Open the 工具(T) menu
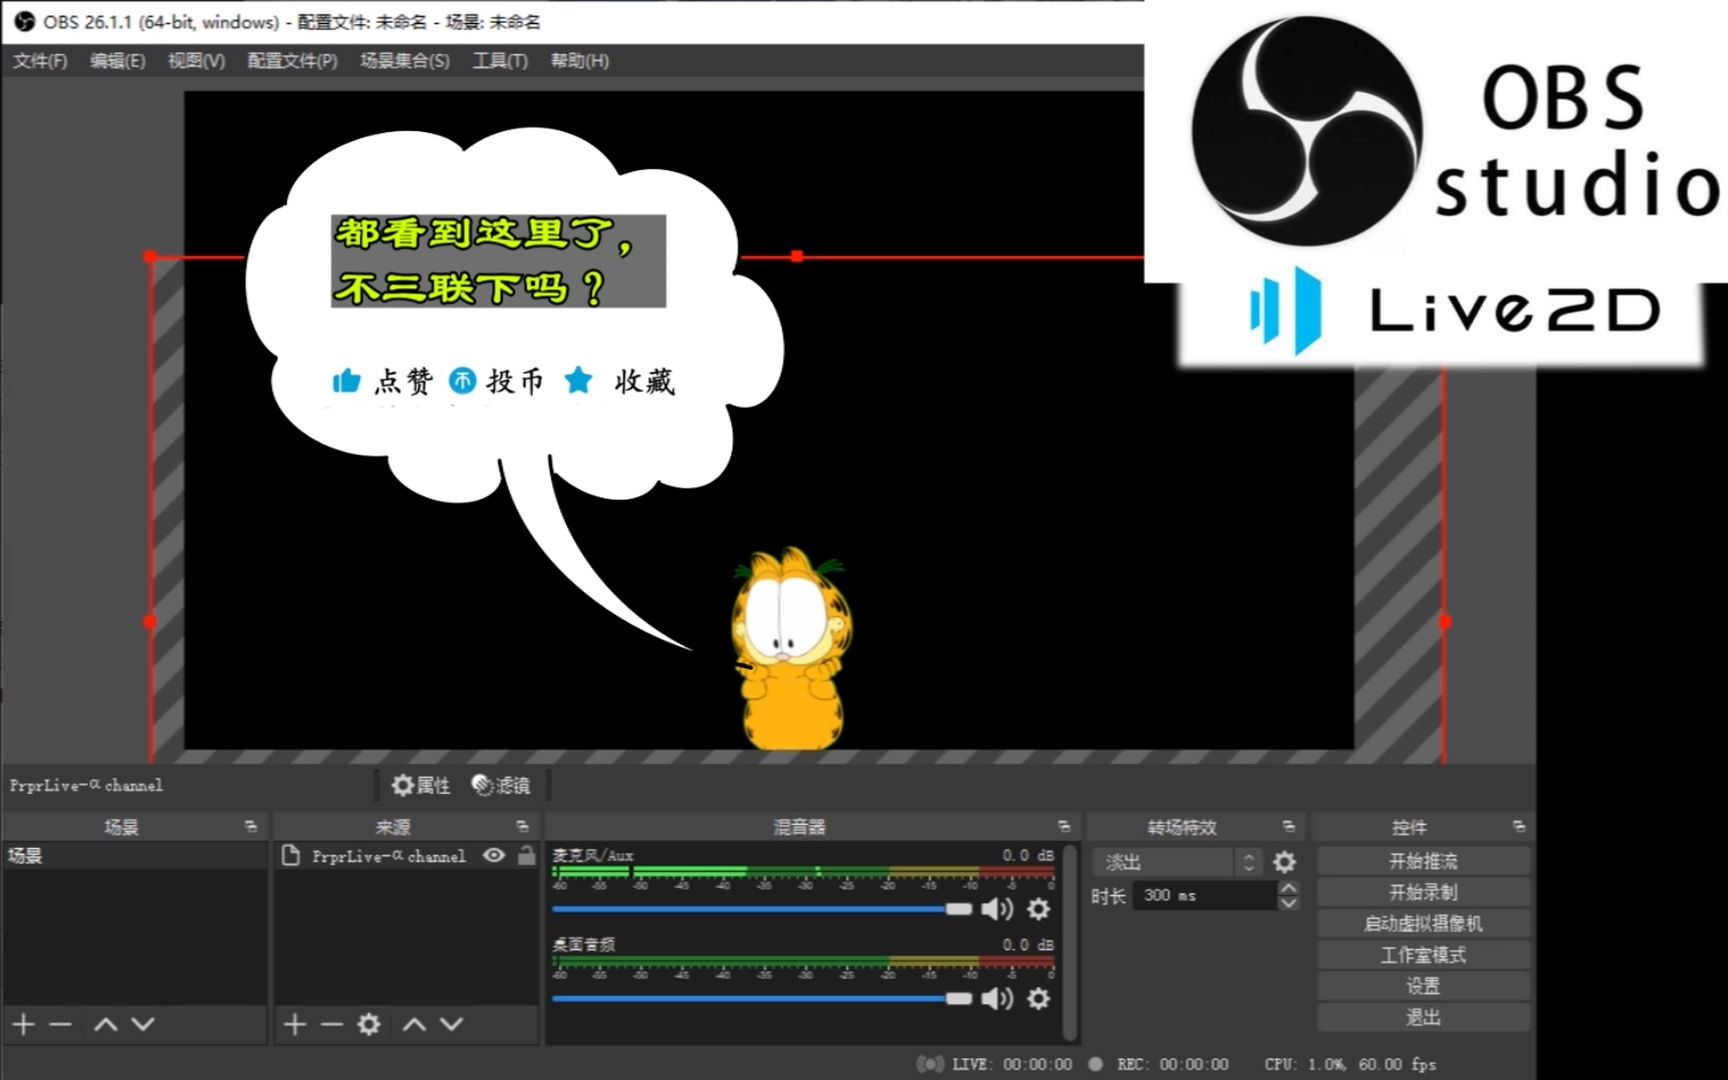 click(x=500, y=61)
